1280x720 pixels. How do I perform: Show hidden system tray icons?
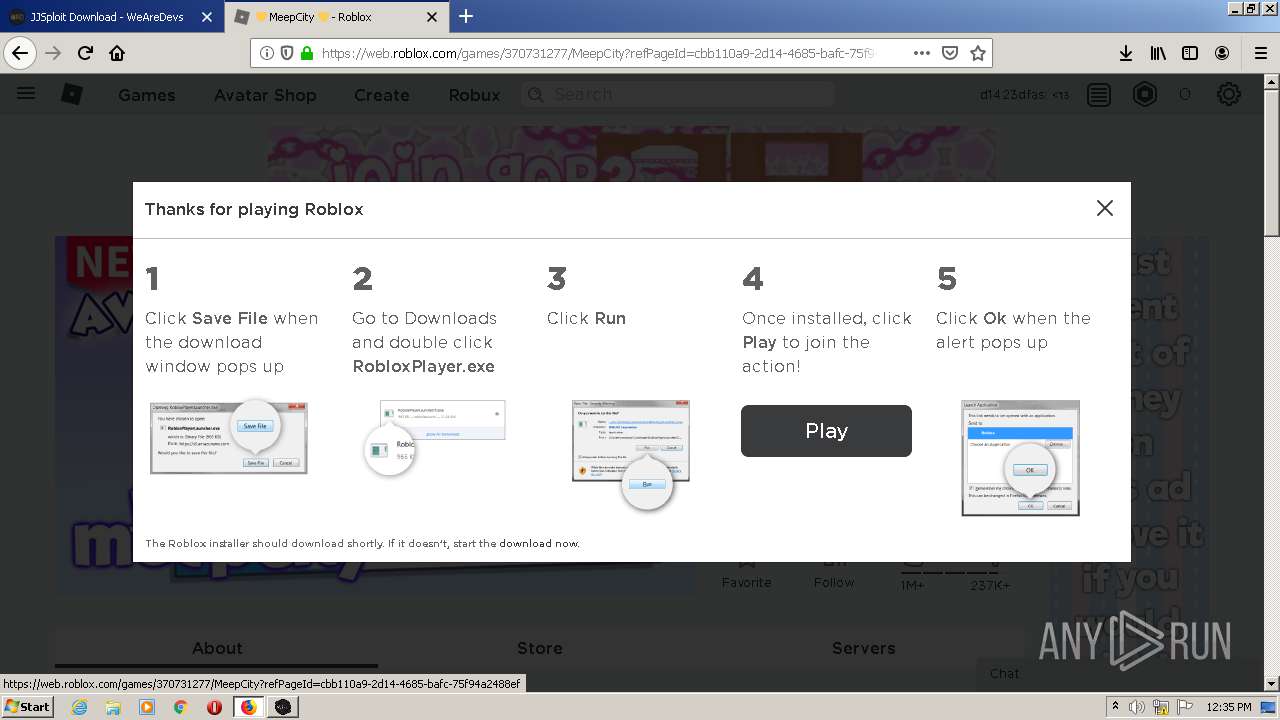point(1115,707)
